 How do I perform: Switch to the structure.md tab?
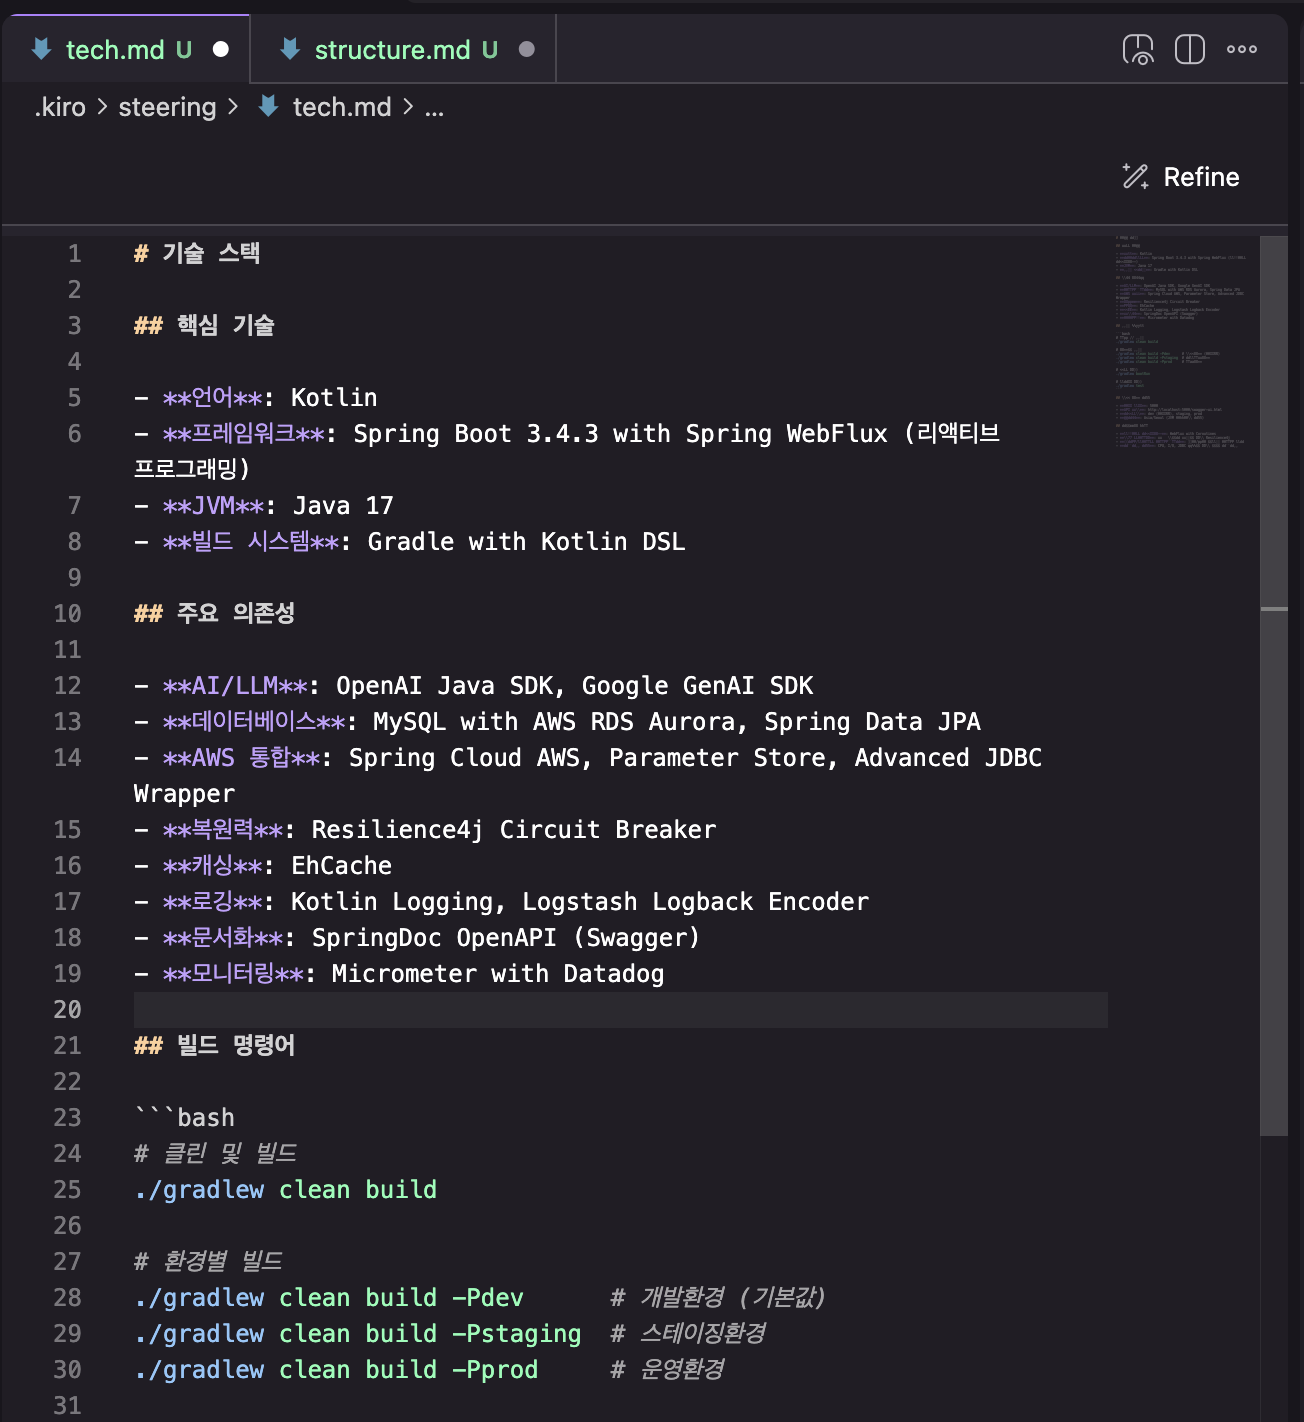point(403,49)
